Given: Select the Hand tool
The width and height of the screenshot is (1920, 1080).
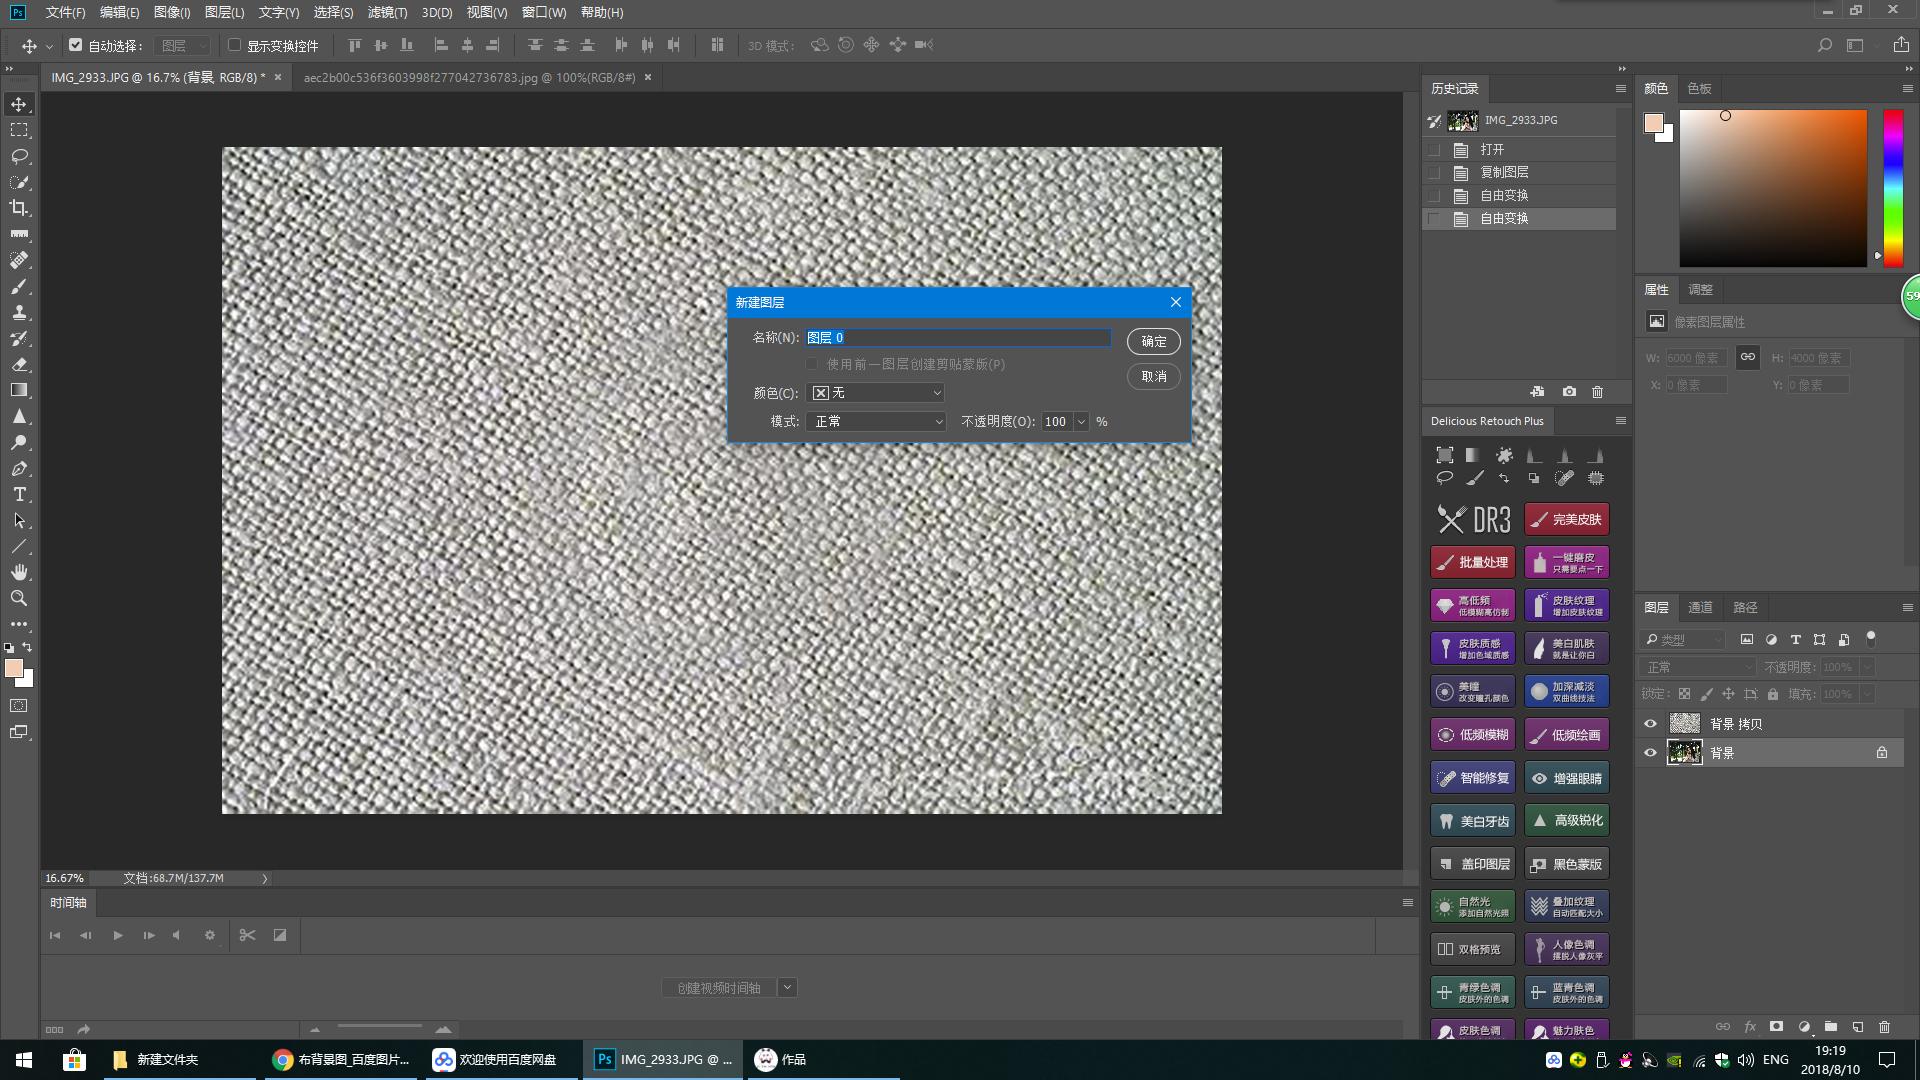Looking at the screenshot, I should pyautogui.click(x=19, y=572).
